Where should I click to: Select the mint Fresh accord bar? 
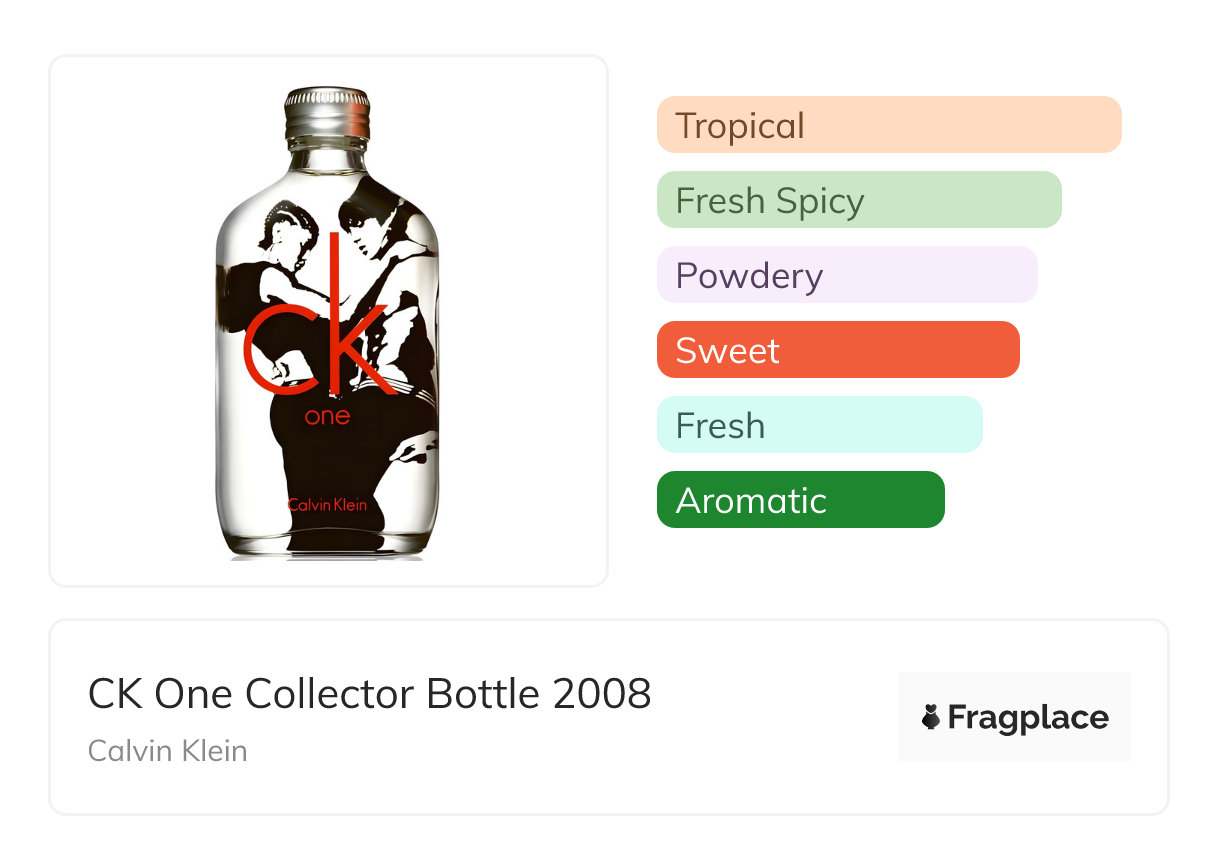click(x=819, y=425)
